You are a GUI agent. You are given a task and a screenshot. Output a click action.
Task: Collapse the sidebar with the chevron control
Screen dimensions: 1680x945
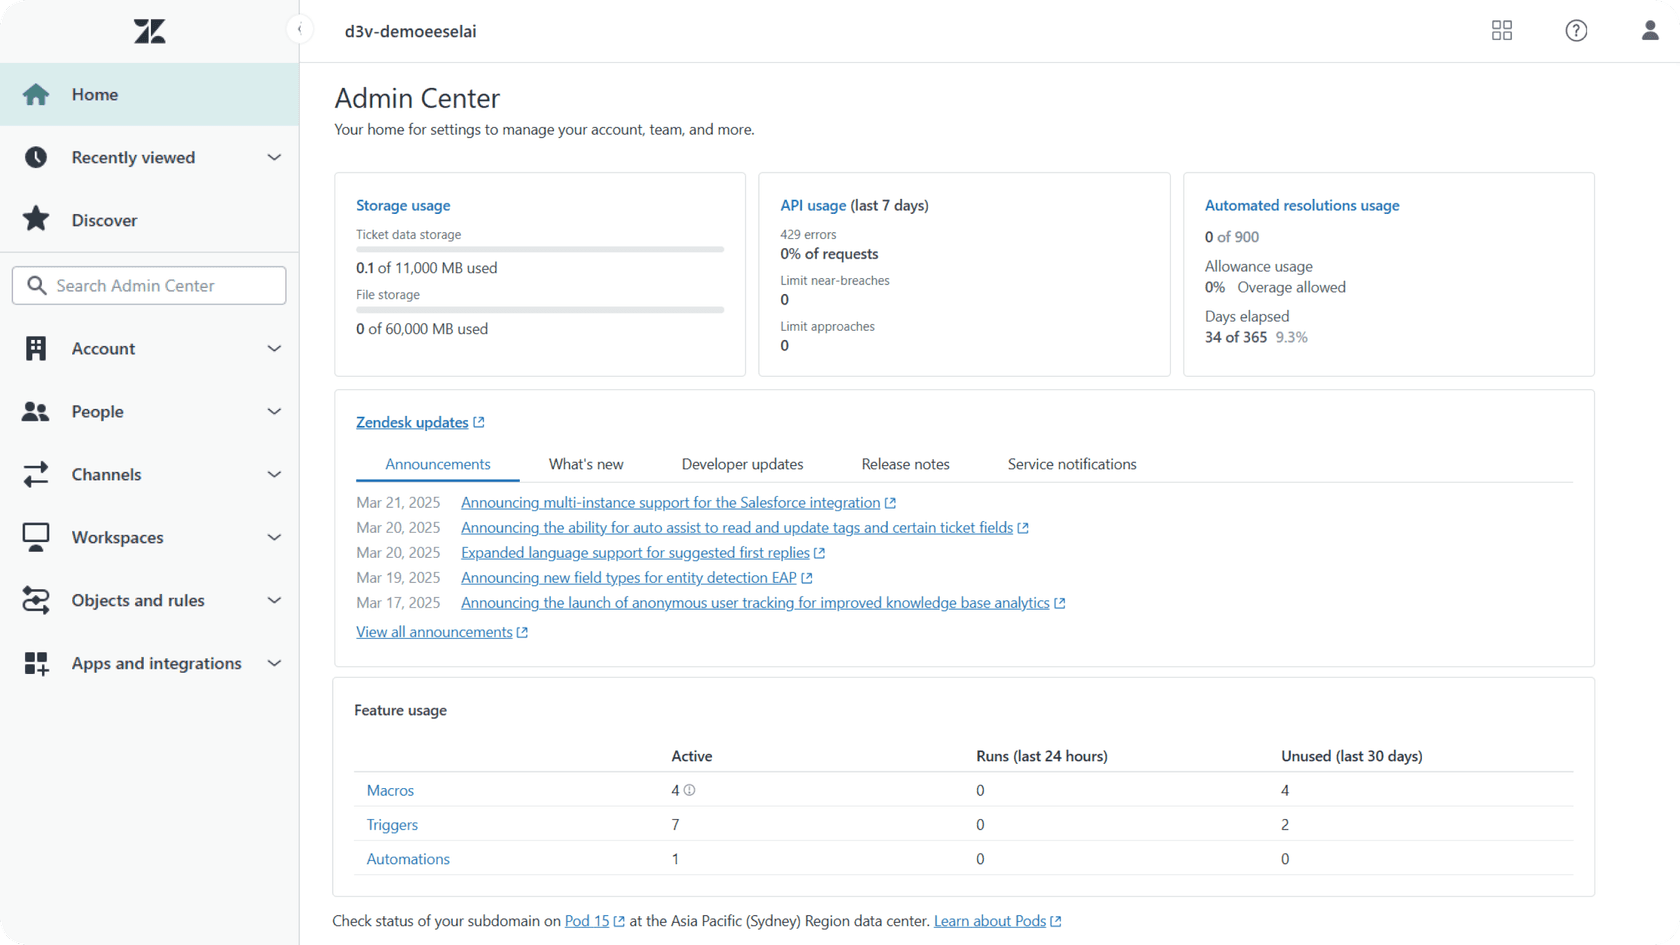300,29
